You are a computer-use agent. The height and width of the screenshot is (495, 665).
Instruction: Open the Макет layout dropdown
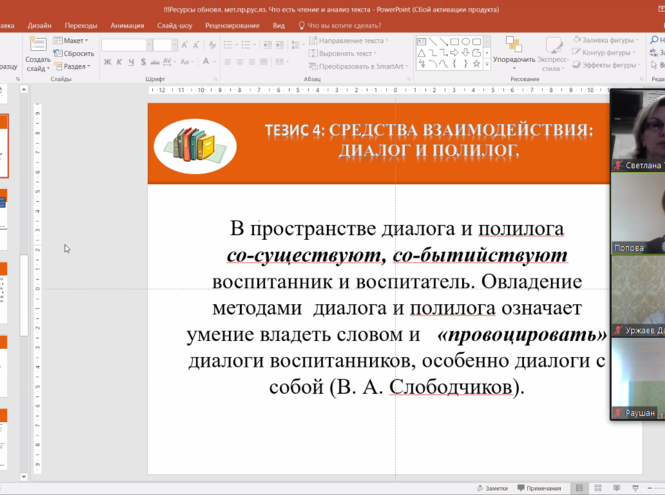click(71, 40)
